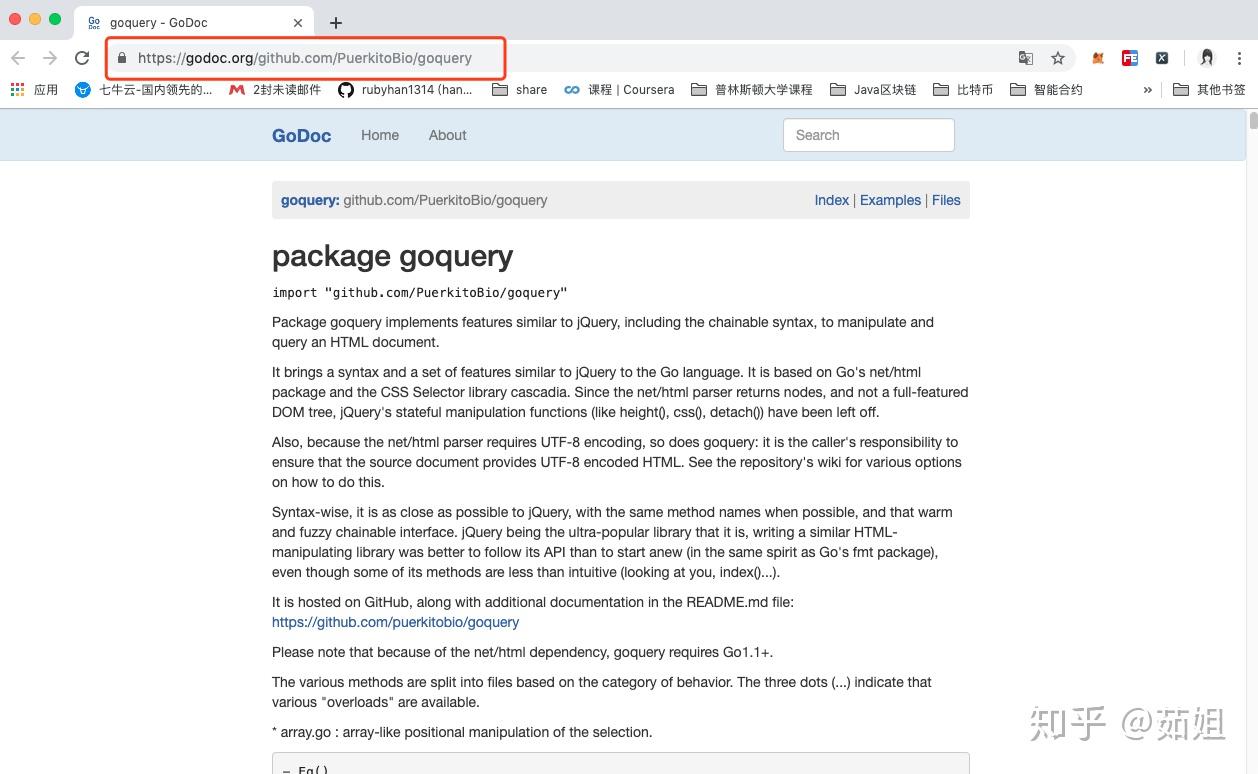Follow the github.com/puerkitobio/goquery hyperlink
This screenshot has height=774, width=1258.
click(395, 621)
